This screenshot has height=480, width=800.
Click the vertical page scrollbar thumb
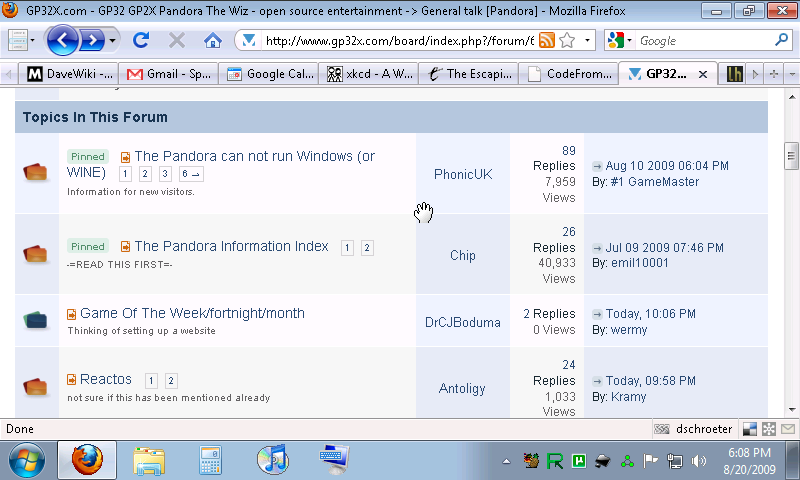pyautogui.click(x=790, y=155)
